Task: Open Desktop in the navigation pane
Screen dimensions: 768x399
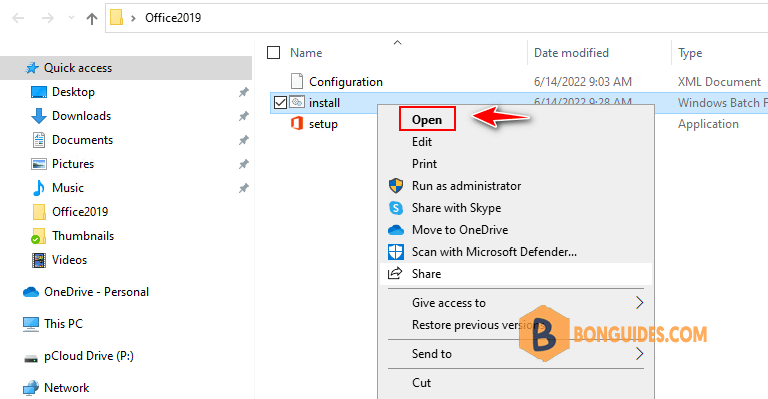Action: (73, 92)
